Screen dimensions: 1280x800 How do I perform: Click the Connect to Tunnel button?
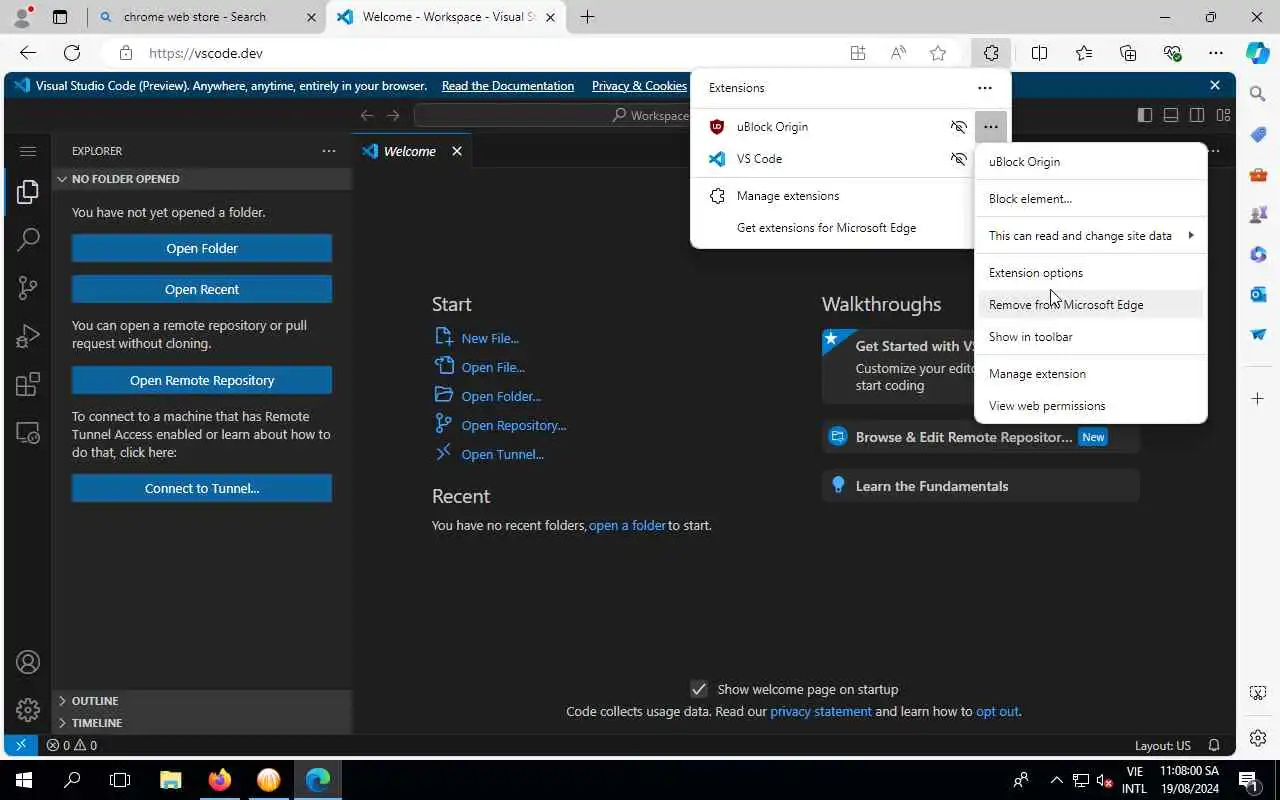(x=202, y=488)
